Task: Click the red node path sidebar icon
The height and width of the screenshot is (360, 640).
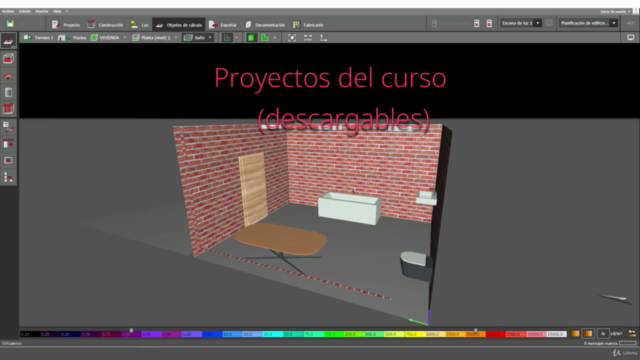Action: (9, 177)
